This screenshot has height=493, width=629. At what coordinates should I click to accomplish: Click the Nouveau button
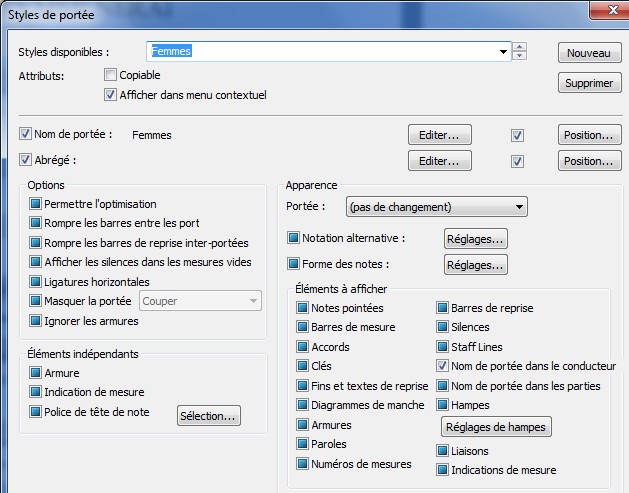[587, 53]
